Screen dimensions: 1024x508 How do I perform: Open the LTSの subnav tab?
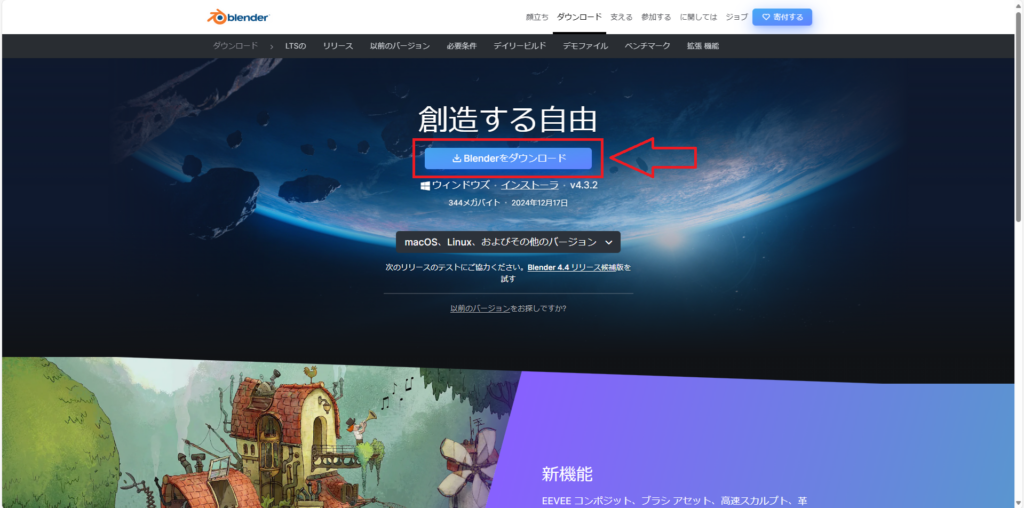coord(296,46)
